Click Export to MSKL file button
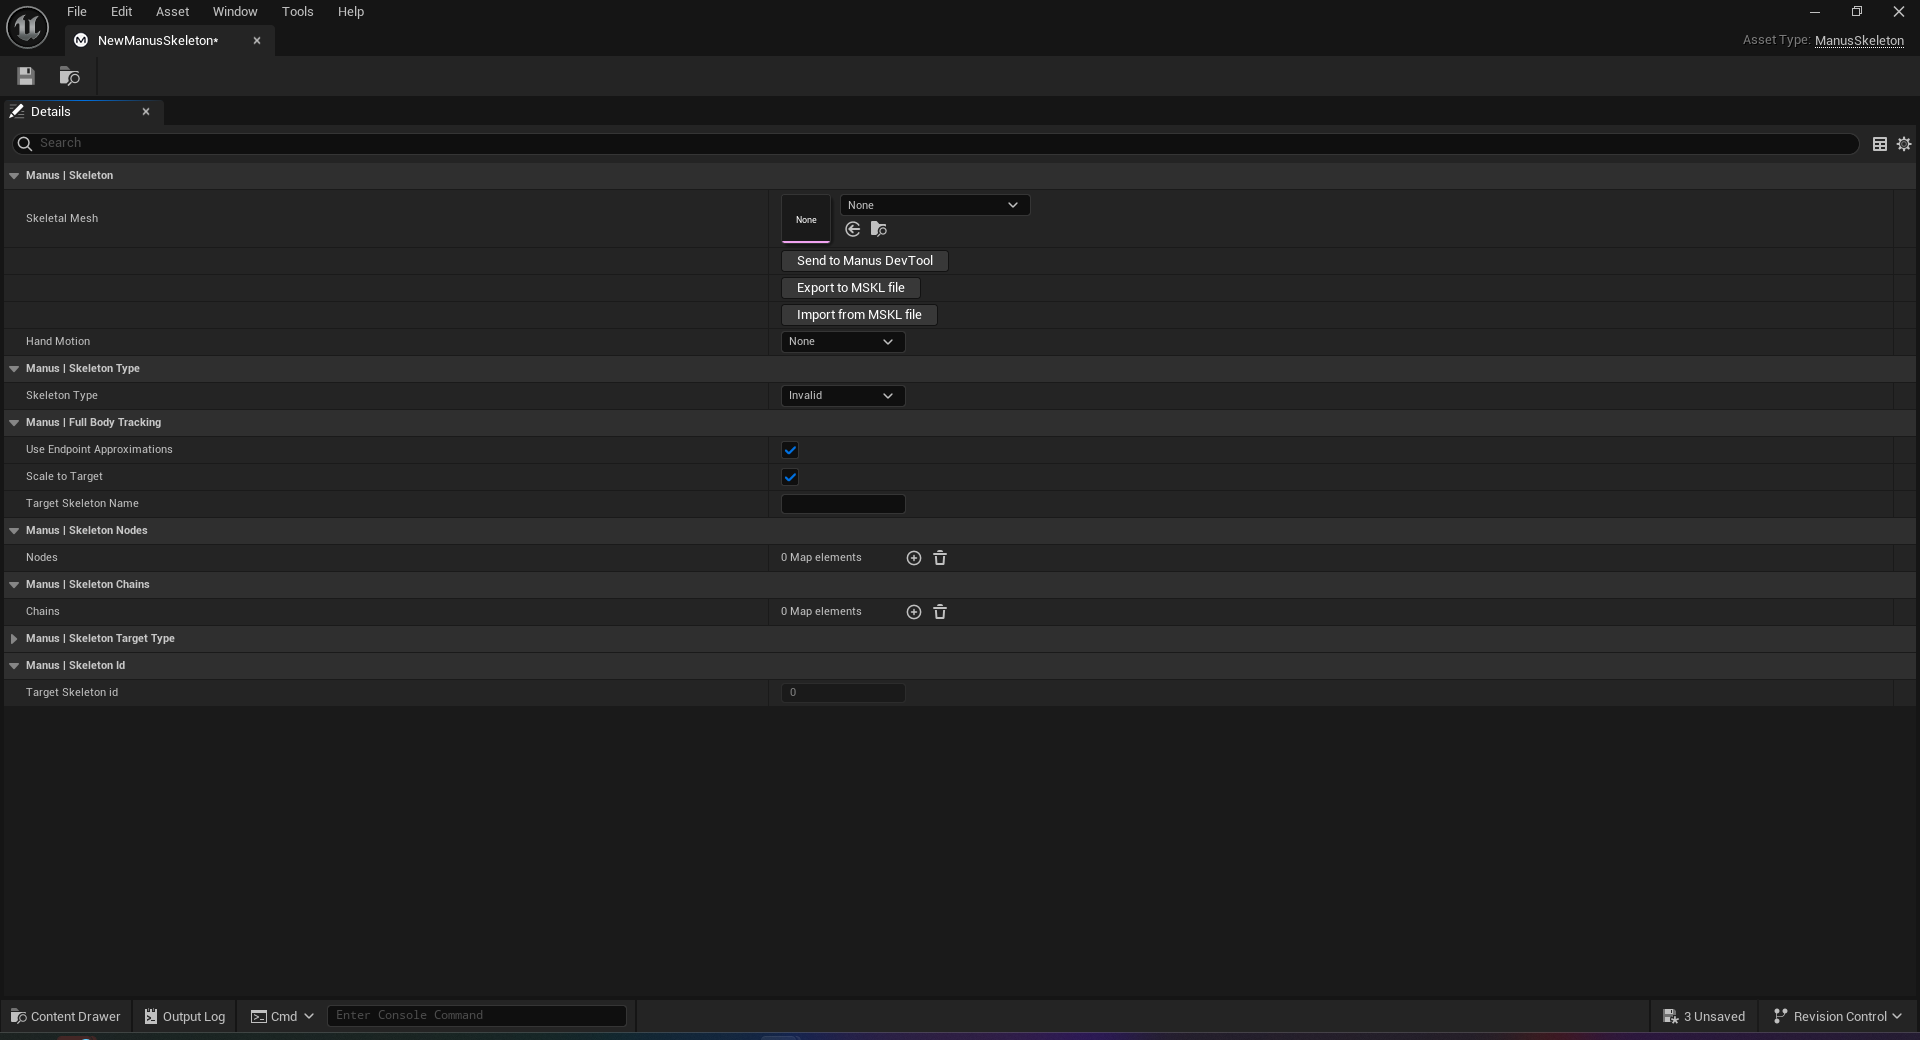The width and height of the screenshot is (1920, 1040). (x=850, y=288)
